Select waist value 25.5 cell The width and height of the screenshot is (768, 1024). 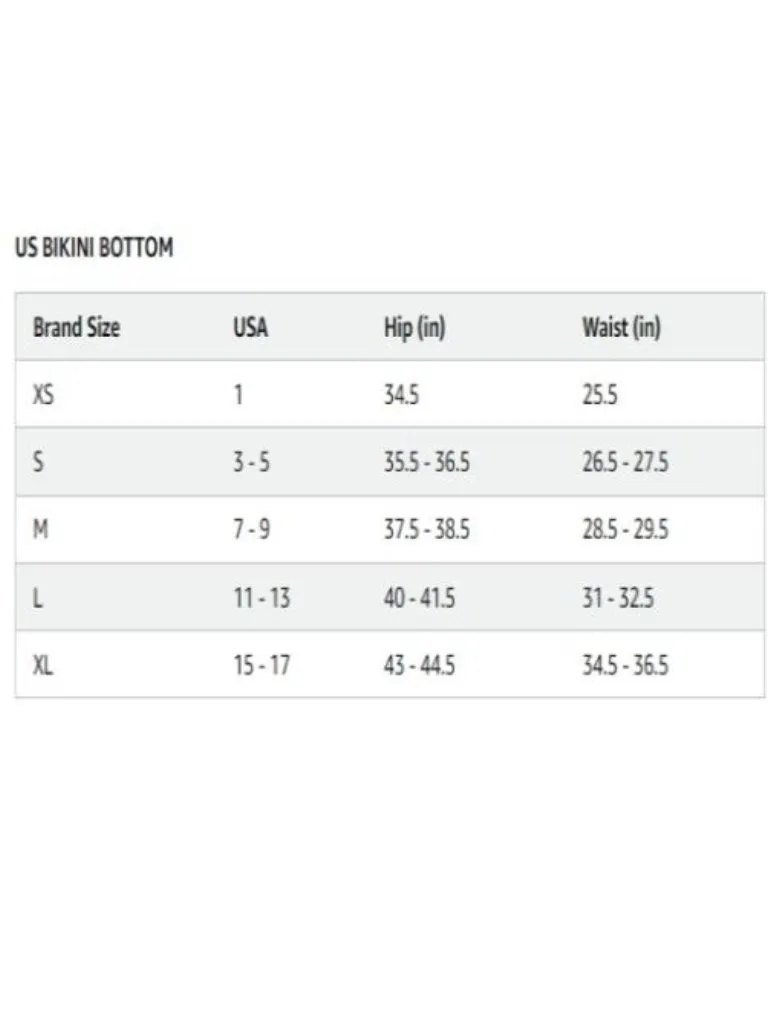[x=600, y=394]
